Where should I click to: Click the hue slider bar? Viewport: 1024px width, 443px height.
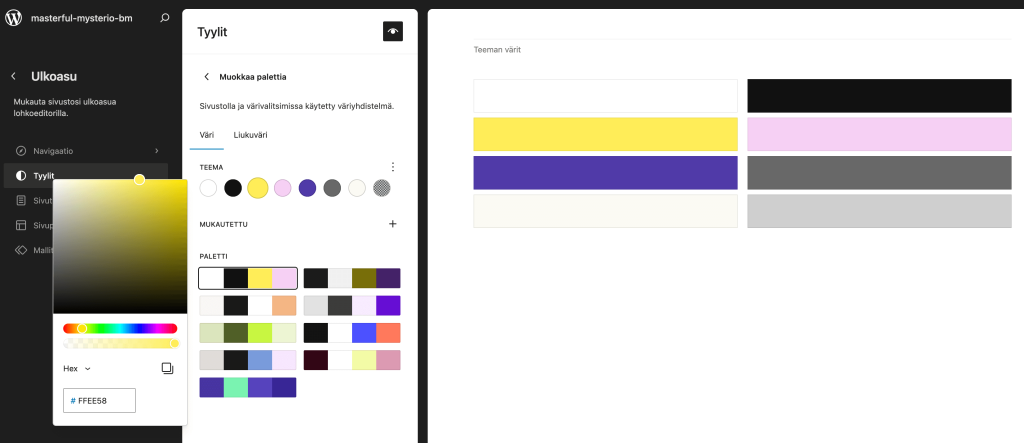(120, 328)
